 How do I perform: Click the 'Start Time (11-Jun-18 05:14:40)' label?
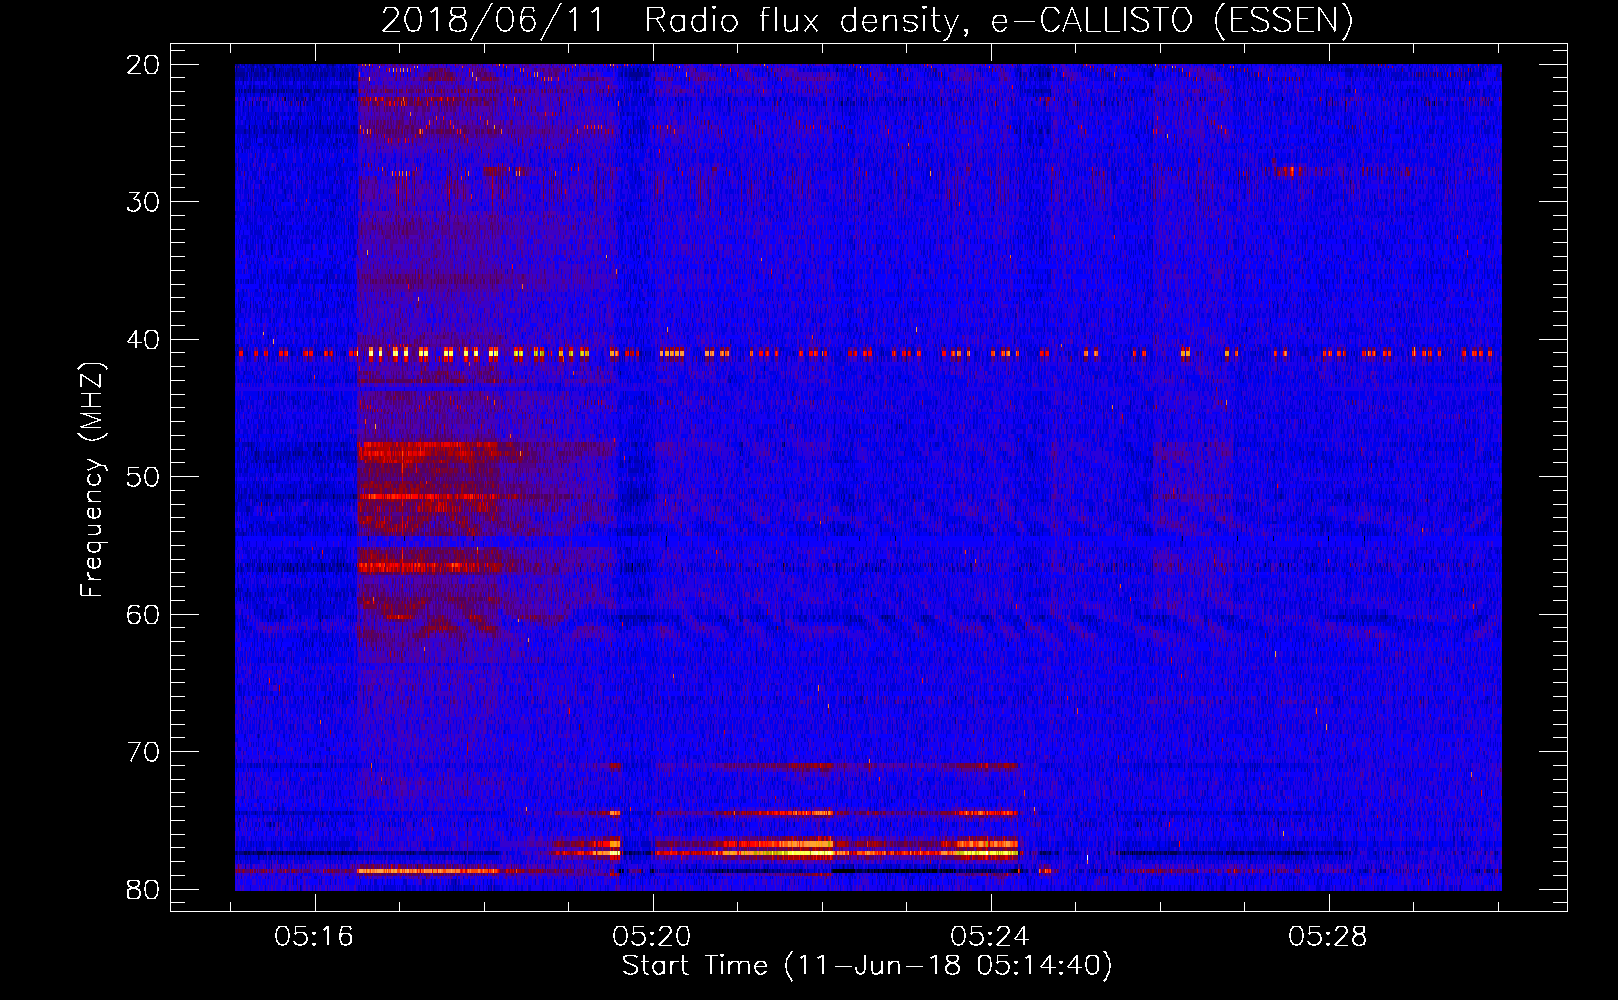(867, 966)
